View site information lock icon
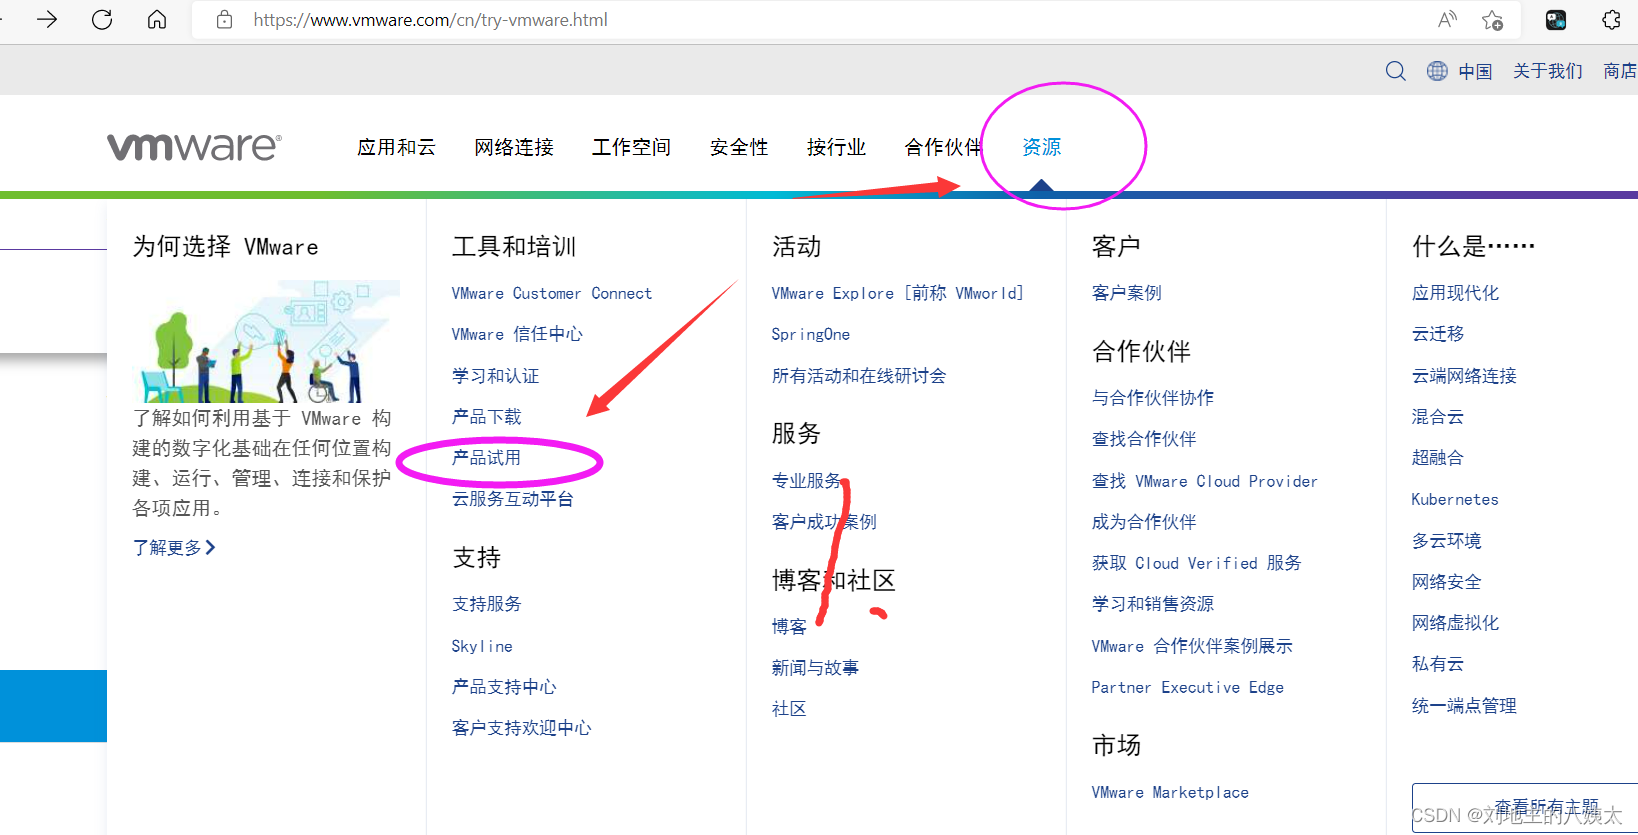1638x835 pixels. pos(225,19)
